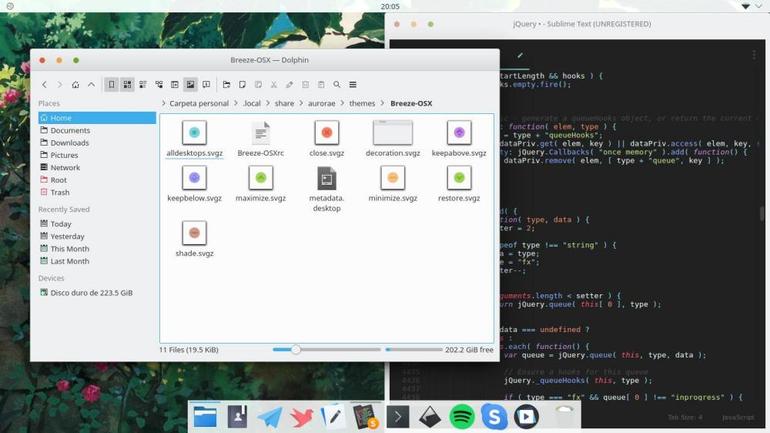Screen dimensions: 770x433
Task: Open the hamburger control menu in Dolphin
Action: (x=353, y=84)
